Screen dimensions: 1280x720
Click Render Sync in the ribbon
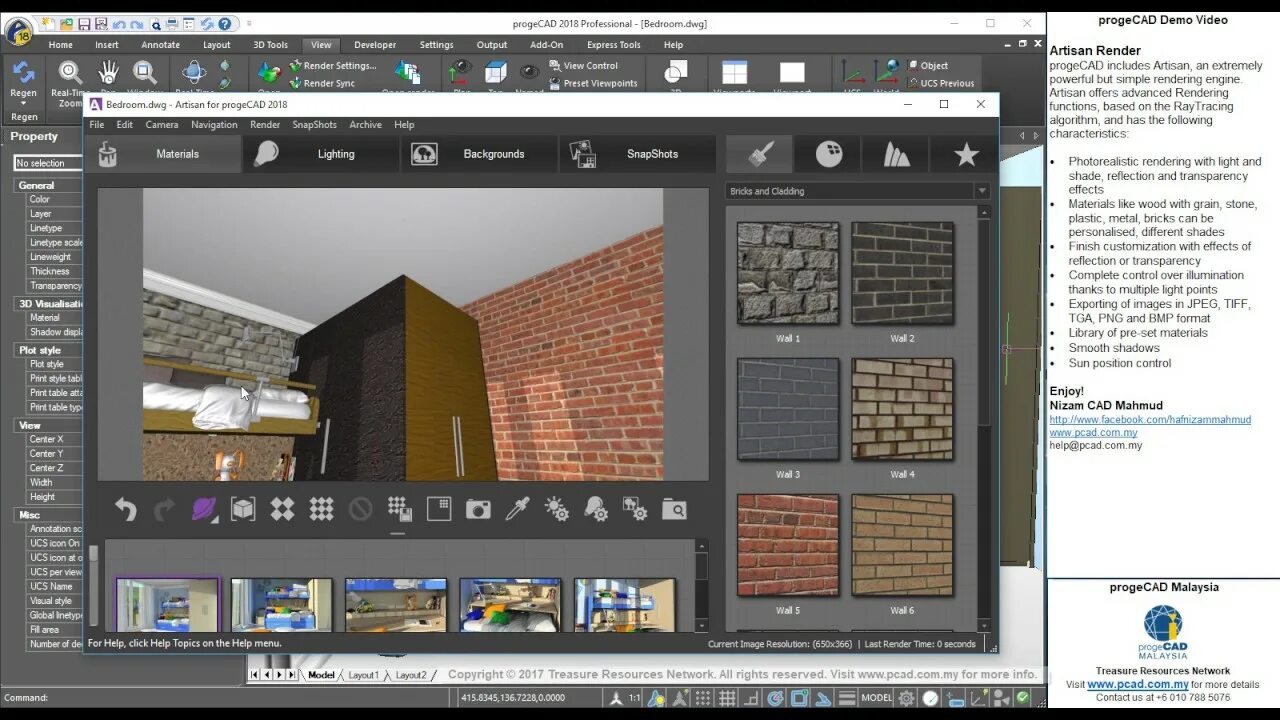(321, 84)
